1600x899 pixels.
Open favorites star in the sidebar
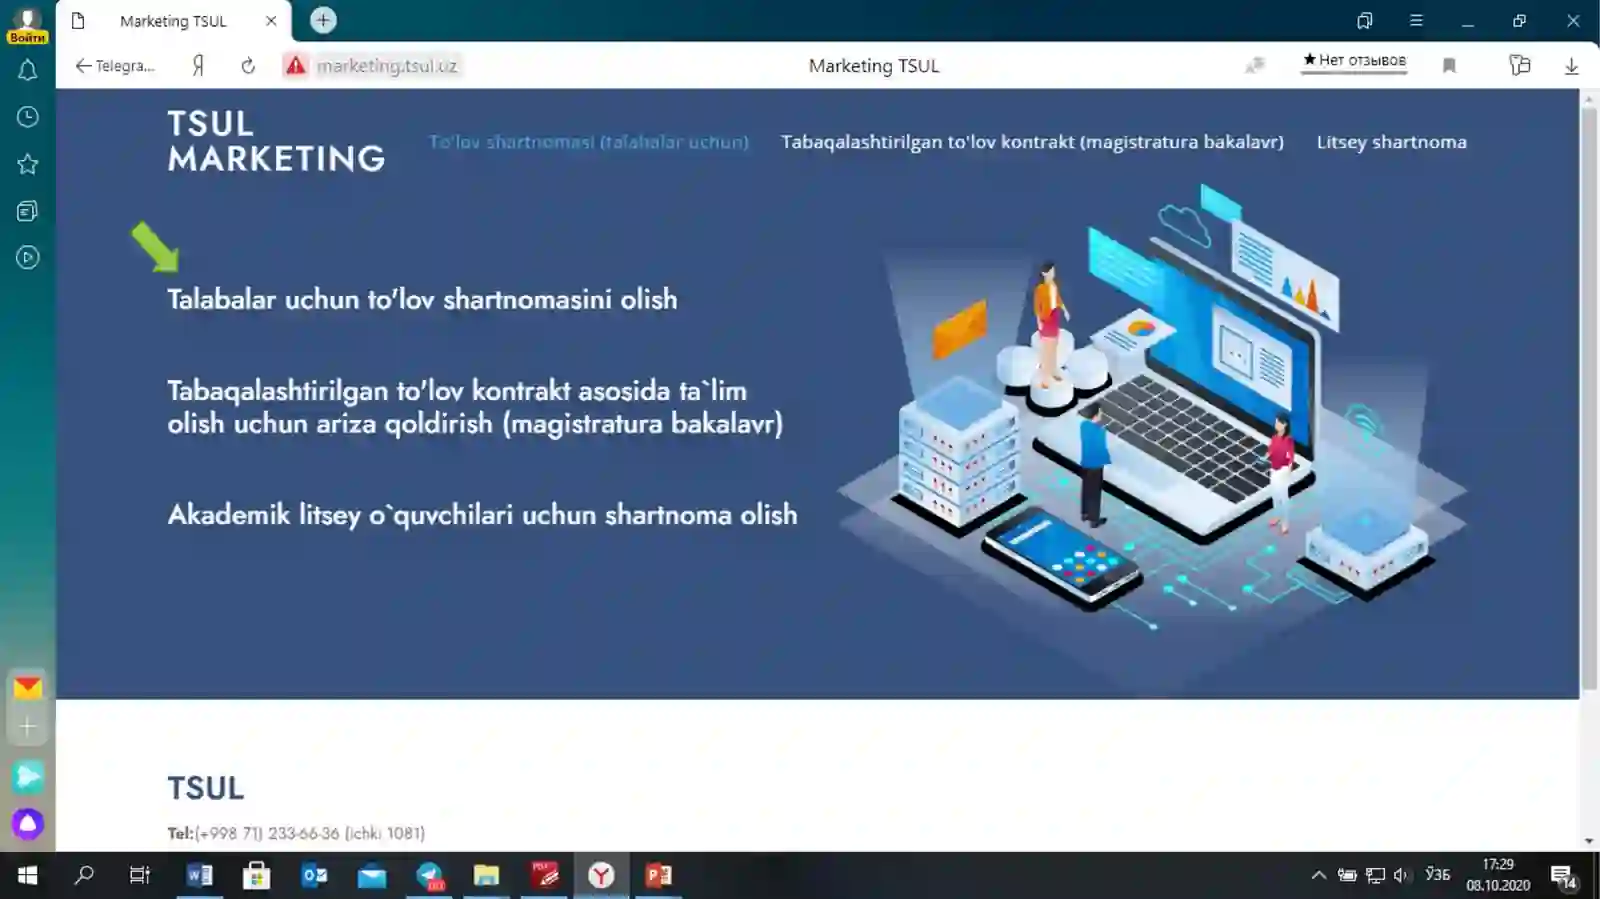coord(27,164)
